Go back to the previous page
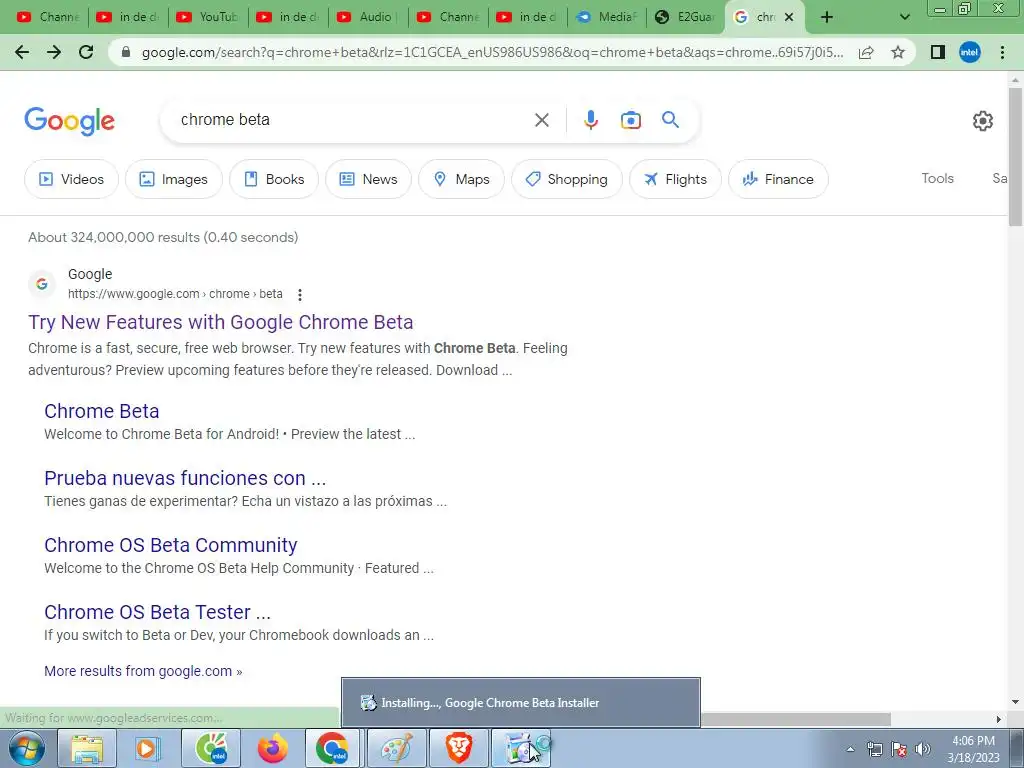Image resolution: width=1024 pixels, height=768 pixels. pos(22,52)
